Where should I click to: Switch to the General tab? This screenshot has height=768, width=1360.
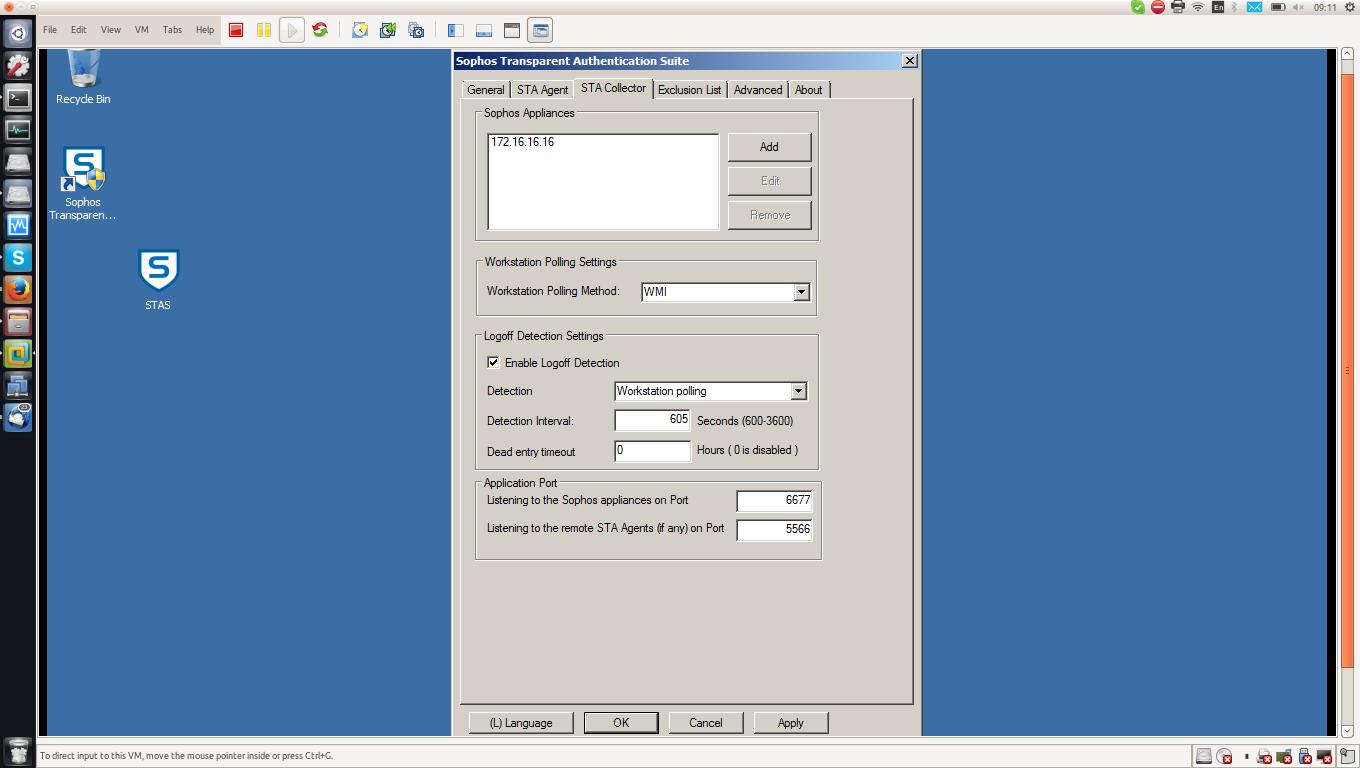coord(486,90)
